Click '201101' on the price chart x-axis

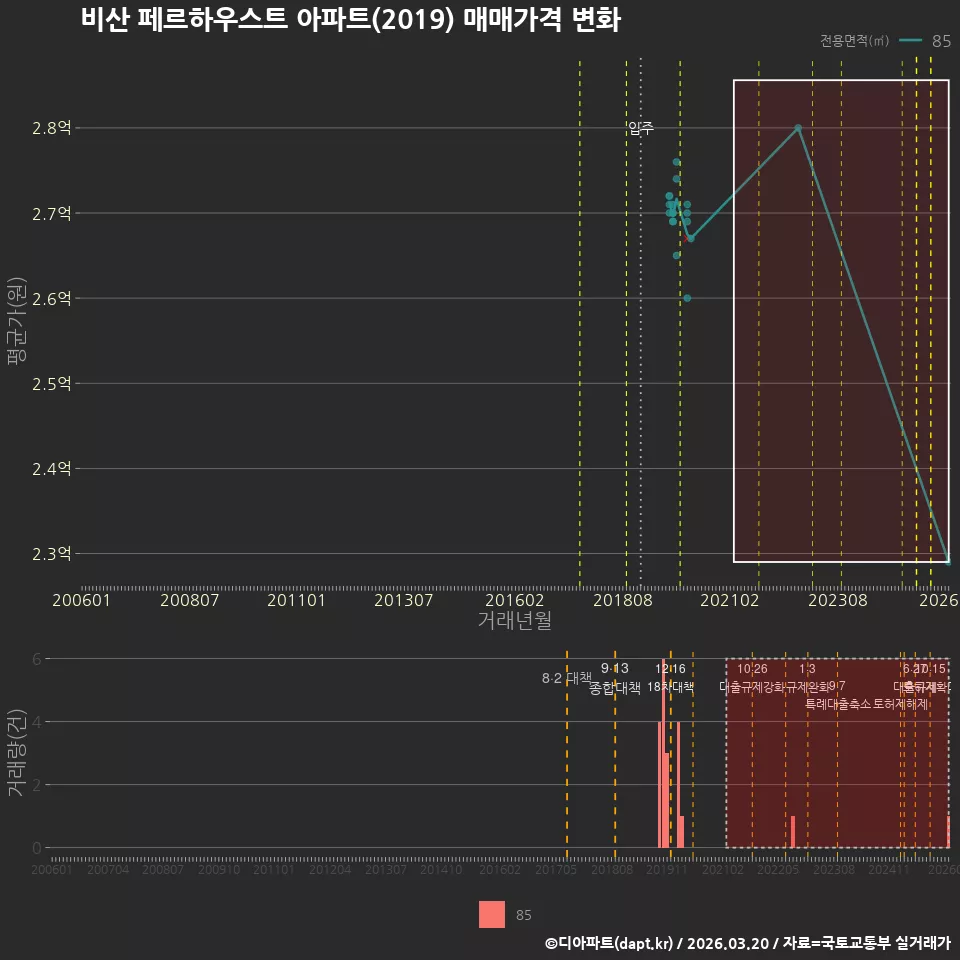pos(296,600)
